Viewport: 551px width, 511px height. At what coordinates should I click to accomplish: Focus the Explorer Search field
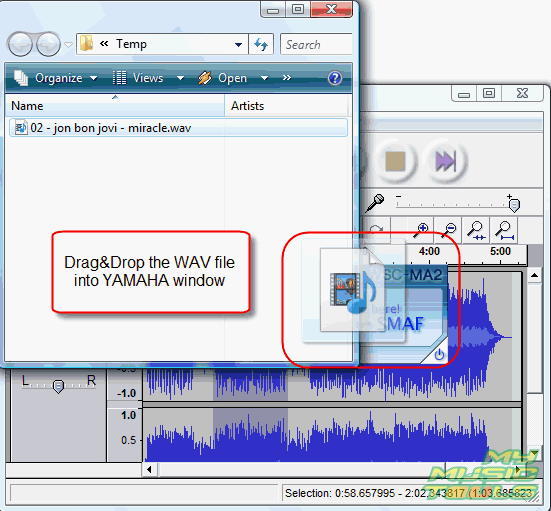point(316,44)
